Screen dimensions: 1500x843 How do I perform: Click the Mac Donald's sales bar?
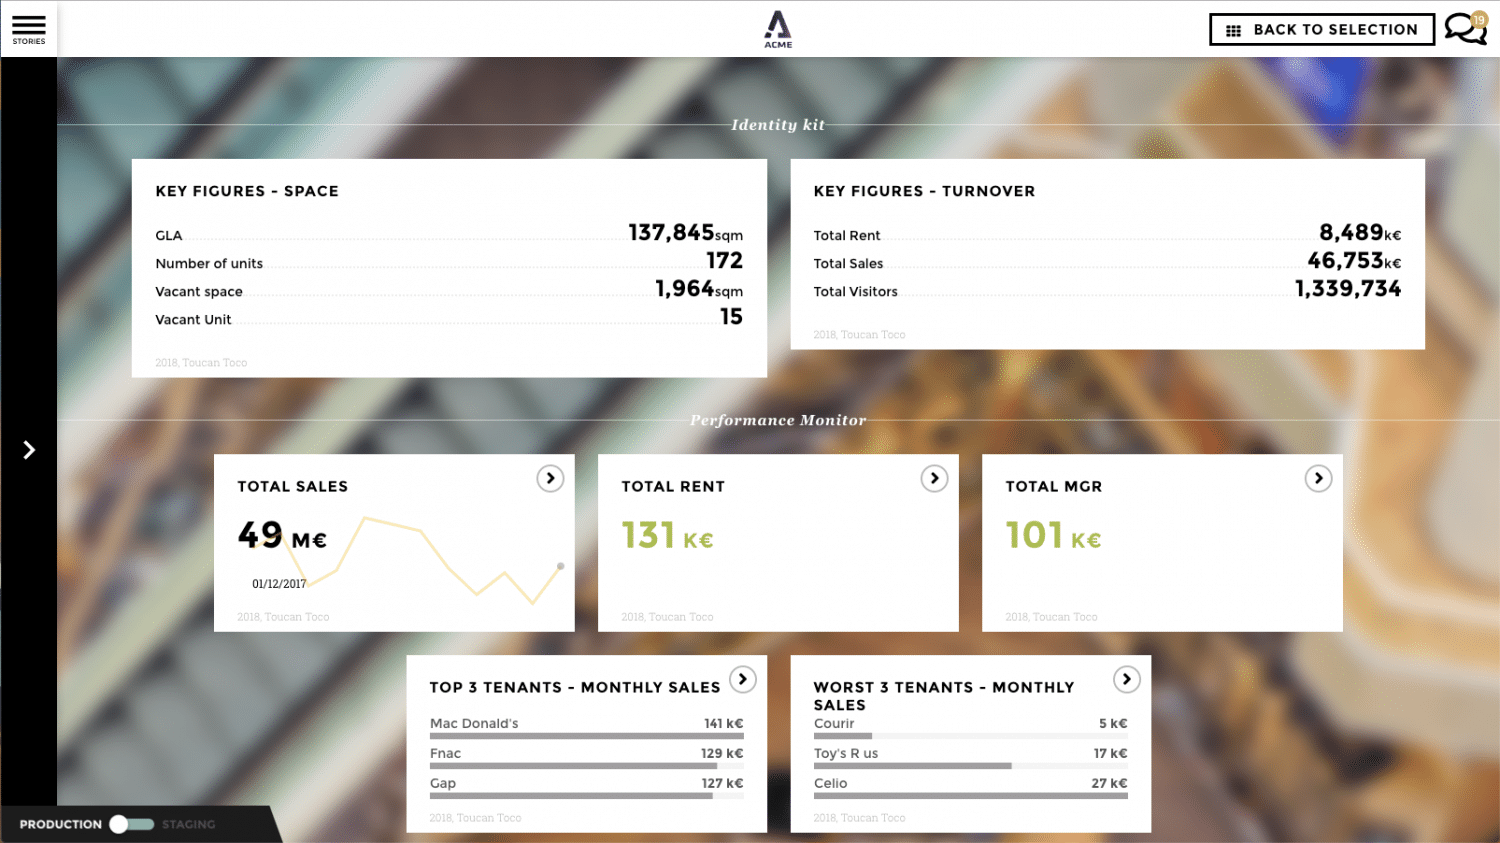pos(586,736)
